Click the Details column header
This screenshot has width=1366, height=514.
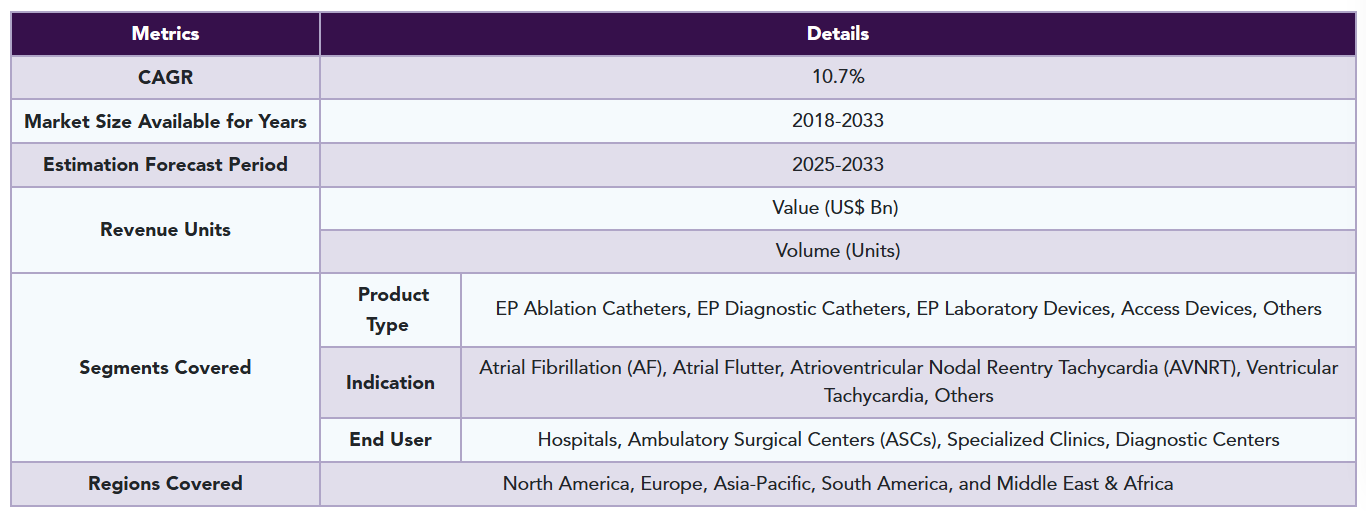point(838,34)
